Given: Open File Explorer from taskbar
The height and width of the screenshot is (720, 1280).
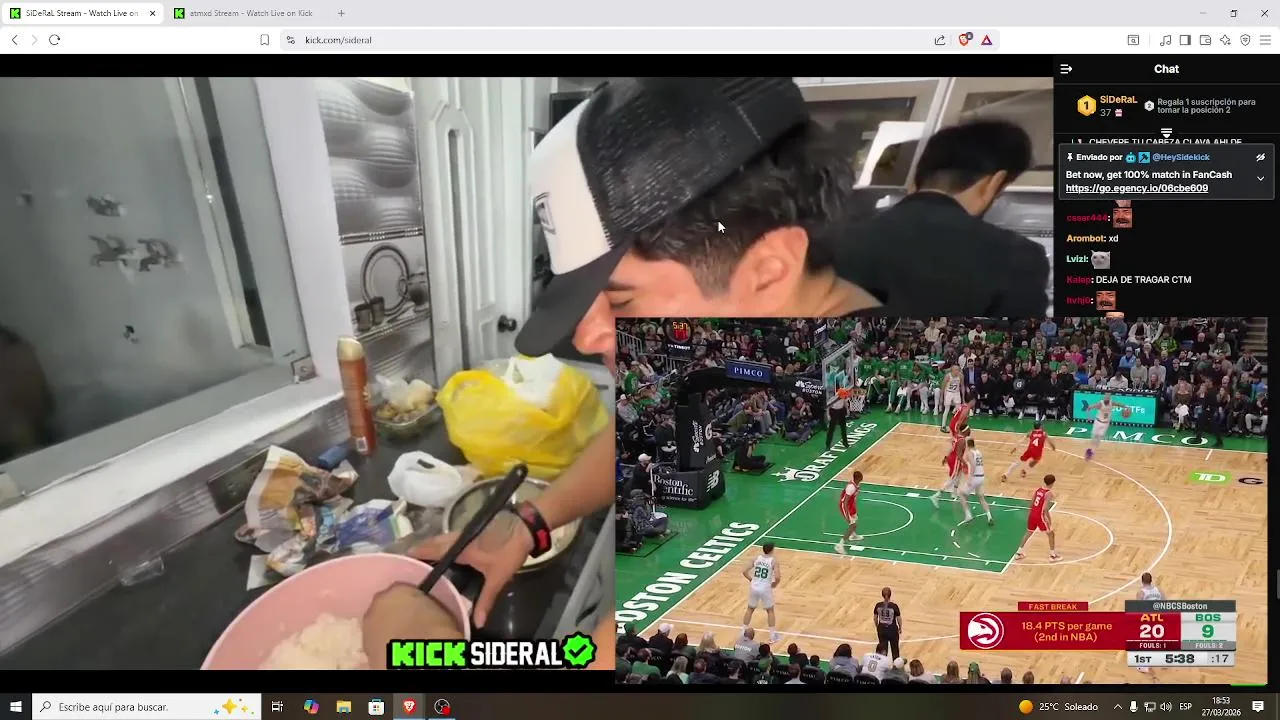Looking at the screenshot, I should pos(344,707).
